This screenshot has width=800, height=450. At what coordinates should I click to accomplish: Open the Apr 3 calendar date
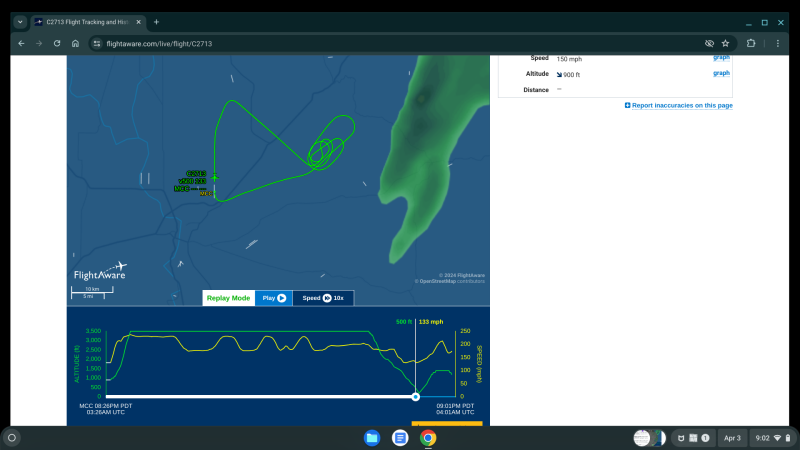click(732, 438)
